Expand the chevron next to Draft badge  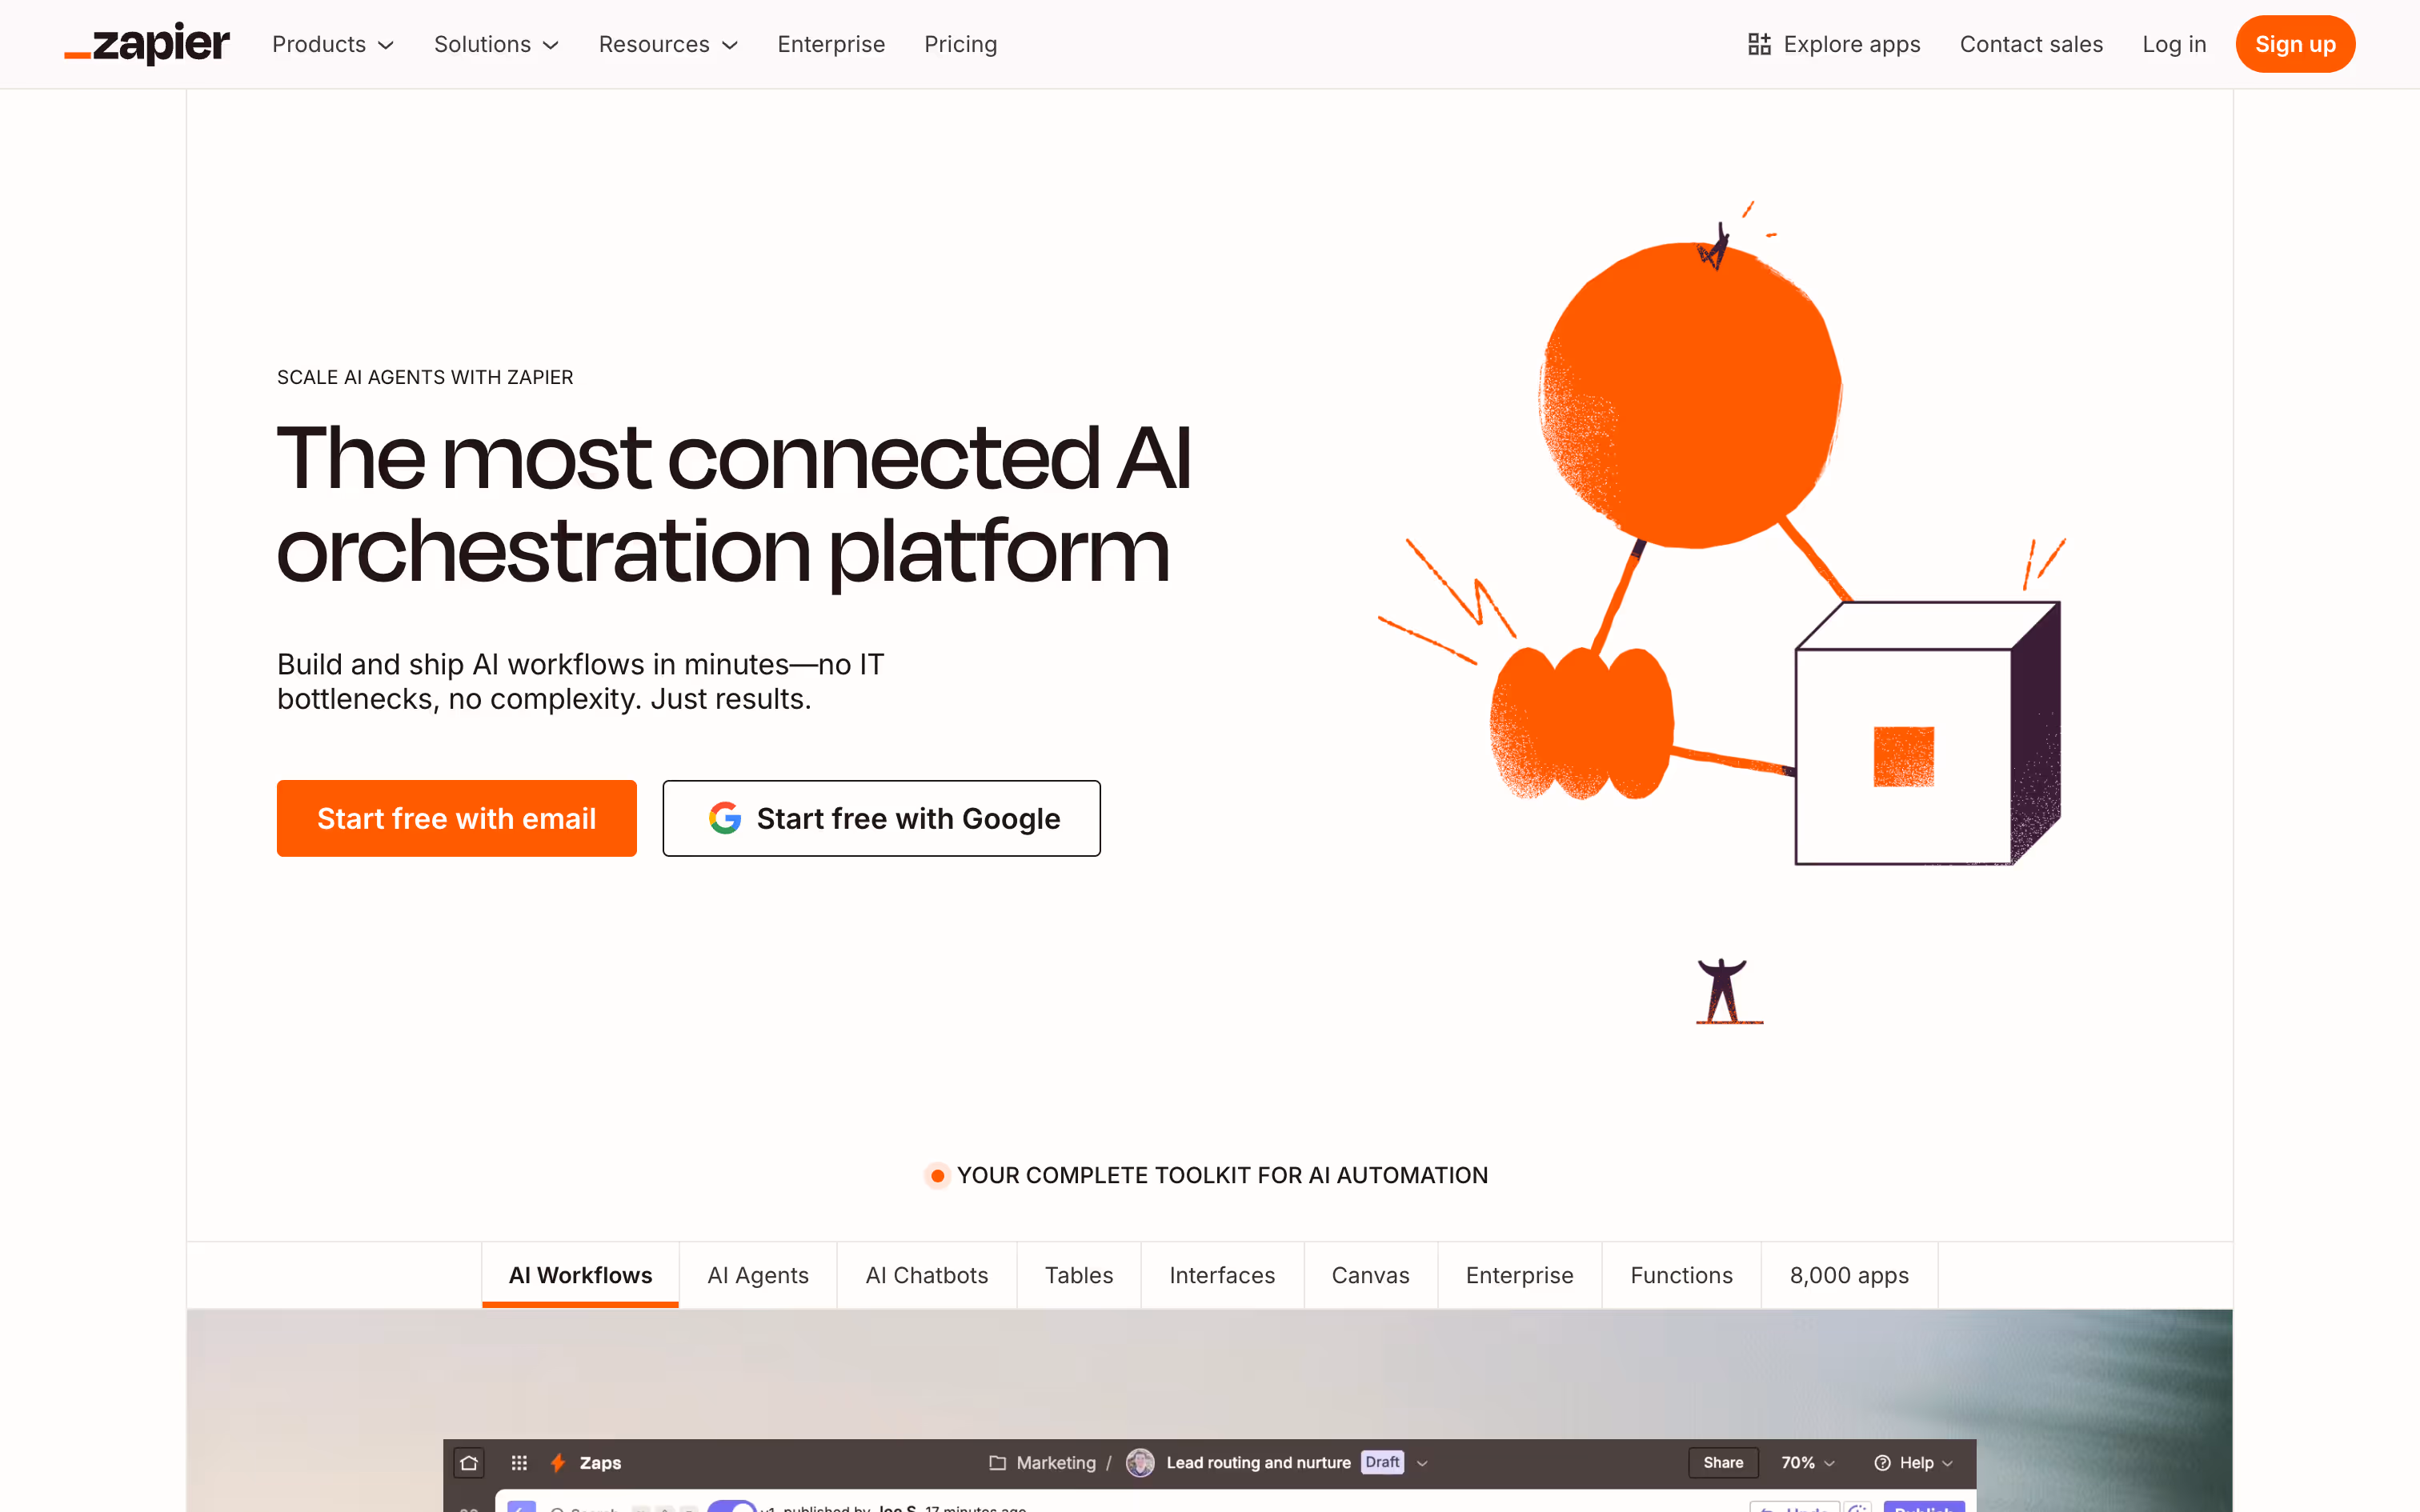[1423, 1463]
